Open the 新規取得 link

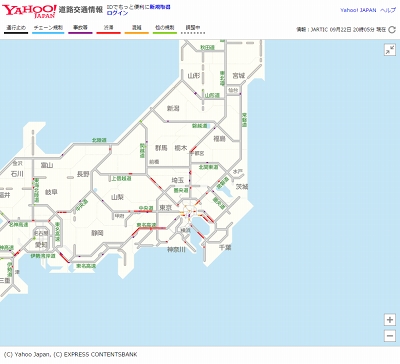coord(160,7)
